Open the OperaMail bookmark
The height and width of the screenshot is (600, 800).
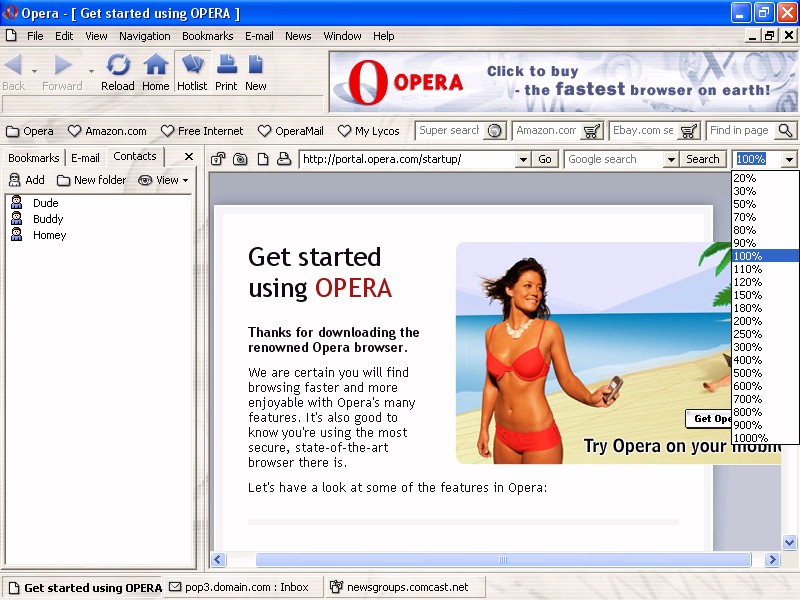291,131
